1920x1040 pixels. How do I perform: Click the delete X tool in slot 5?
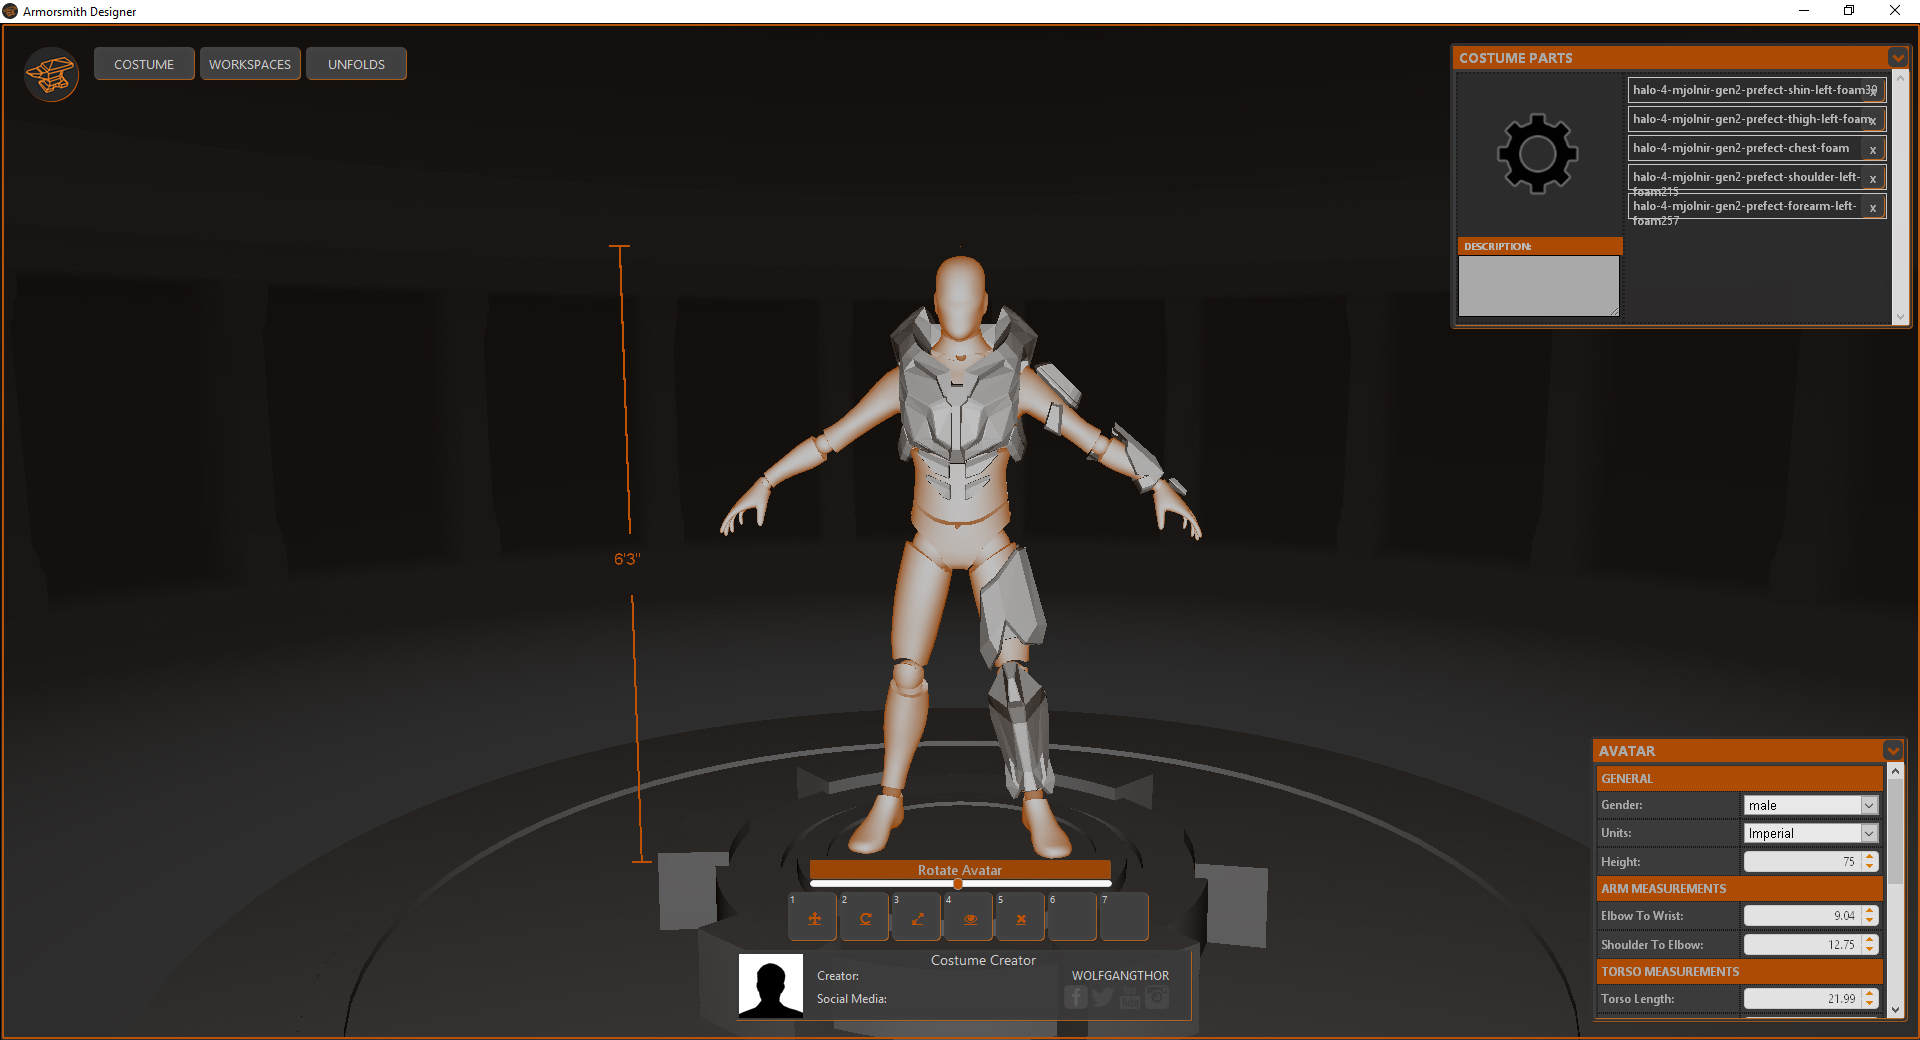1021,918
